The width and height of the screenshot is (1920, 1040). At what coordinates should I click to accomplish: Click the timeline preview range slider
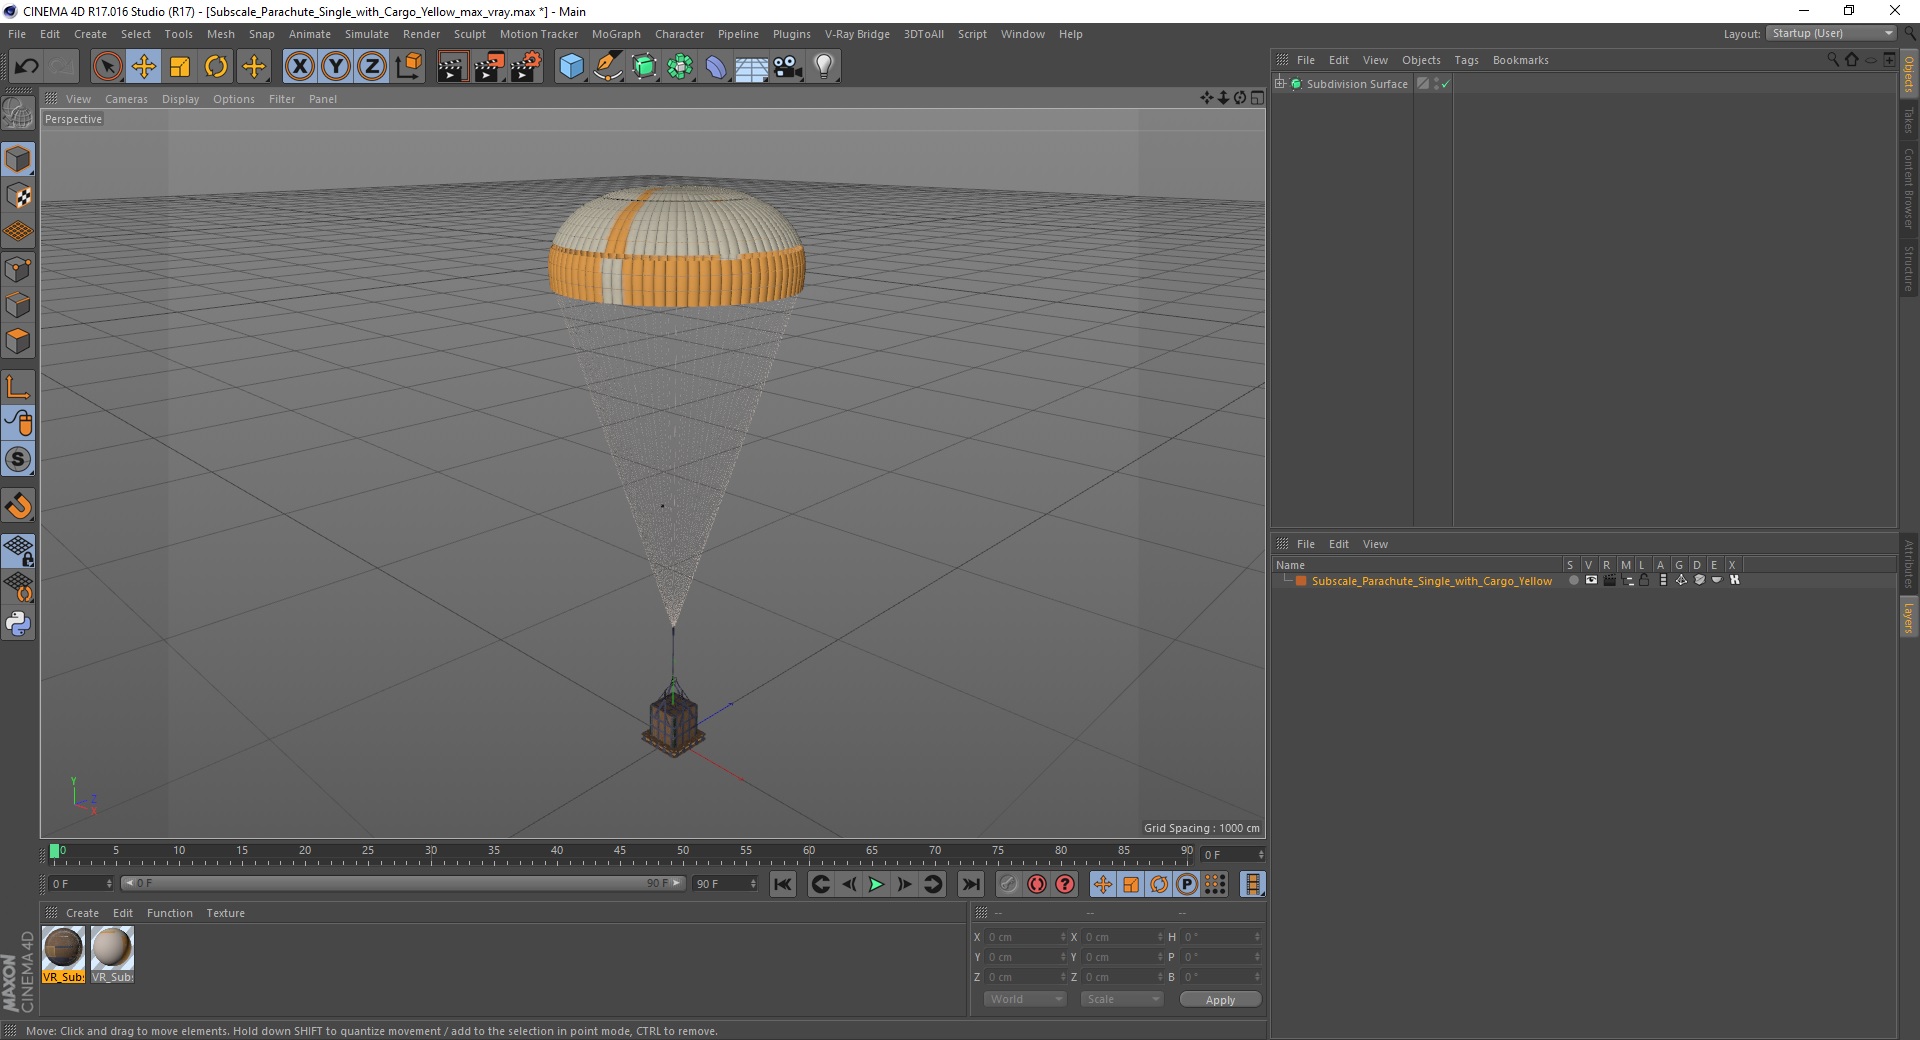(x=403, y=883)
